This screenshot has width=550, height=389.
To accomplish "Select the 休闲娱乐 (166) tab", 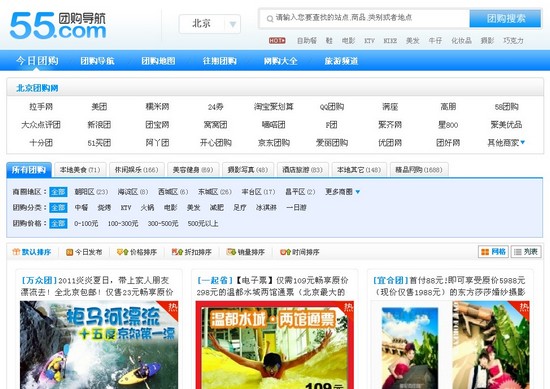I will point(136,170).
